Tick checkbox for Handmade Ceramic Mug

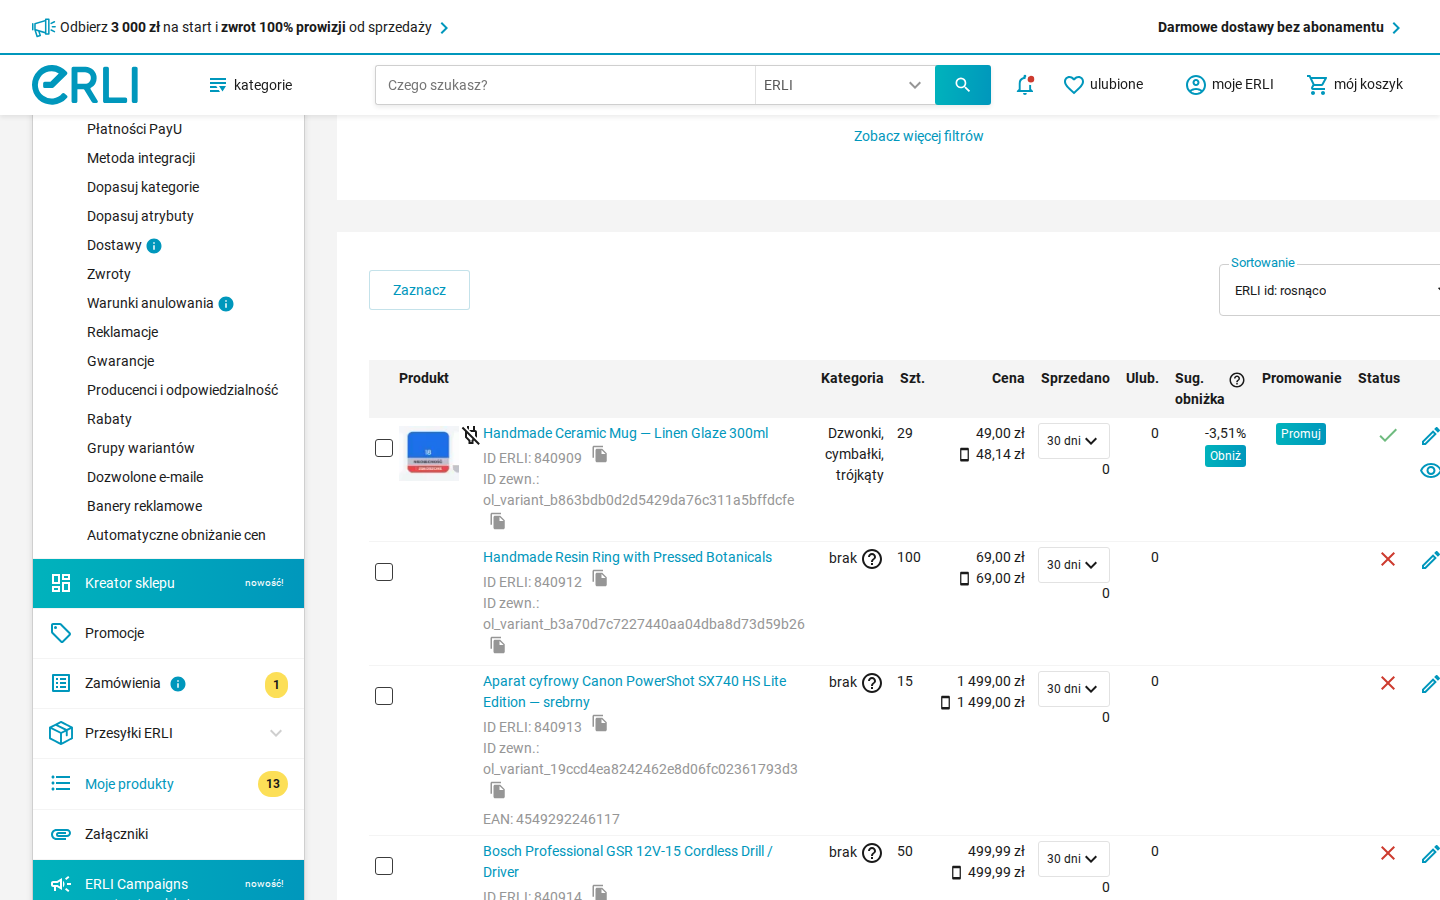[x=384, y=448]
